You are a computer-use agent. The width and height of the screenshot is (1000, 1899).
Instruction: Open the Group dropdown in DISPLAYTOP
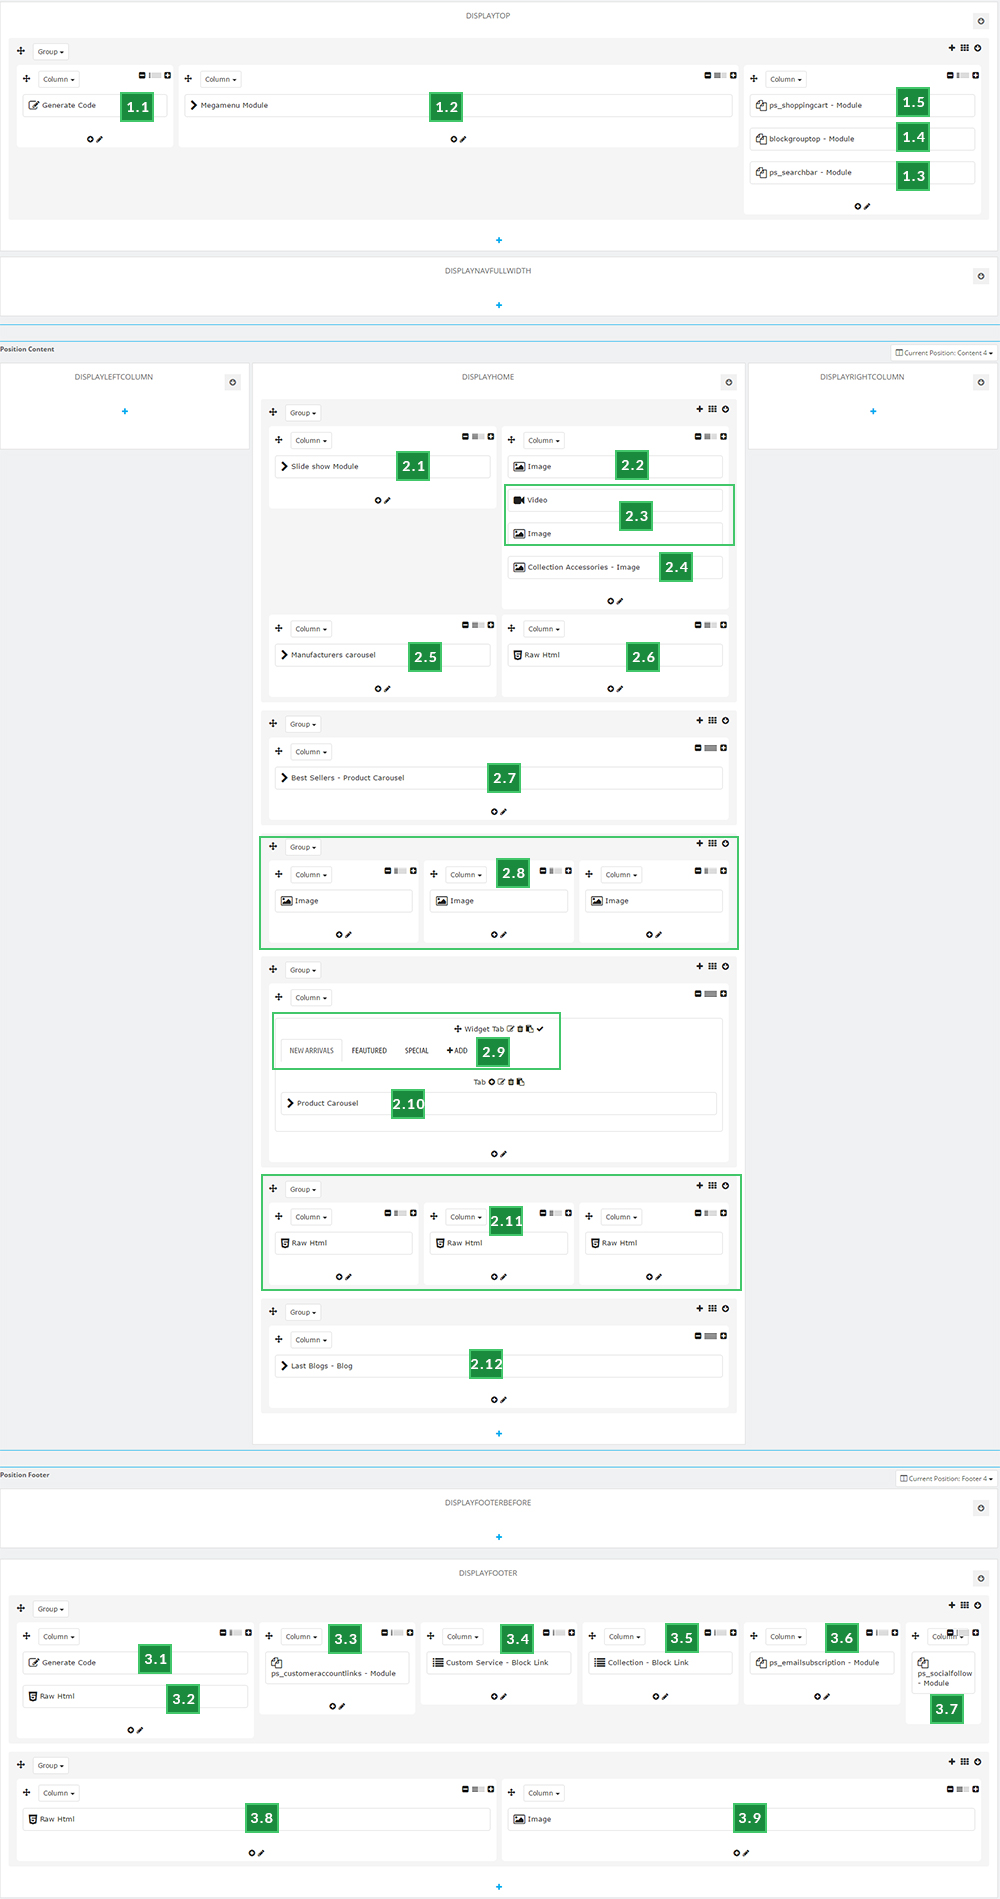[50, 52]
